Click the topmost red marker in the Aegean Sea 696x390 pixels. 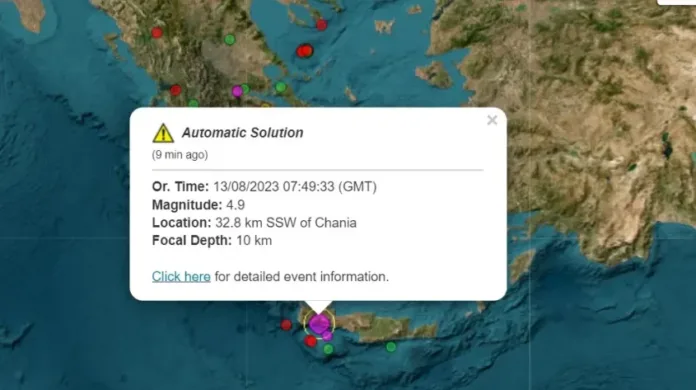coord(321,25)
